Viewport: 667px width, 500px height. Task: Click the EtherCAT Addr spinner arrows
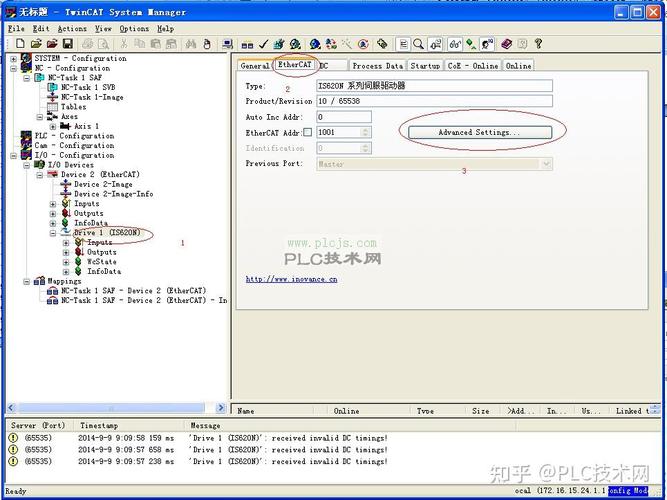365,132
